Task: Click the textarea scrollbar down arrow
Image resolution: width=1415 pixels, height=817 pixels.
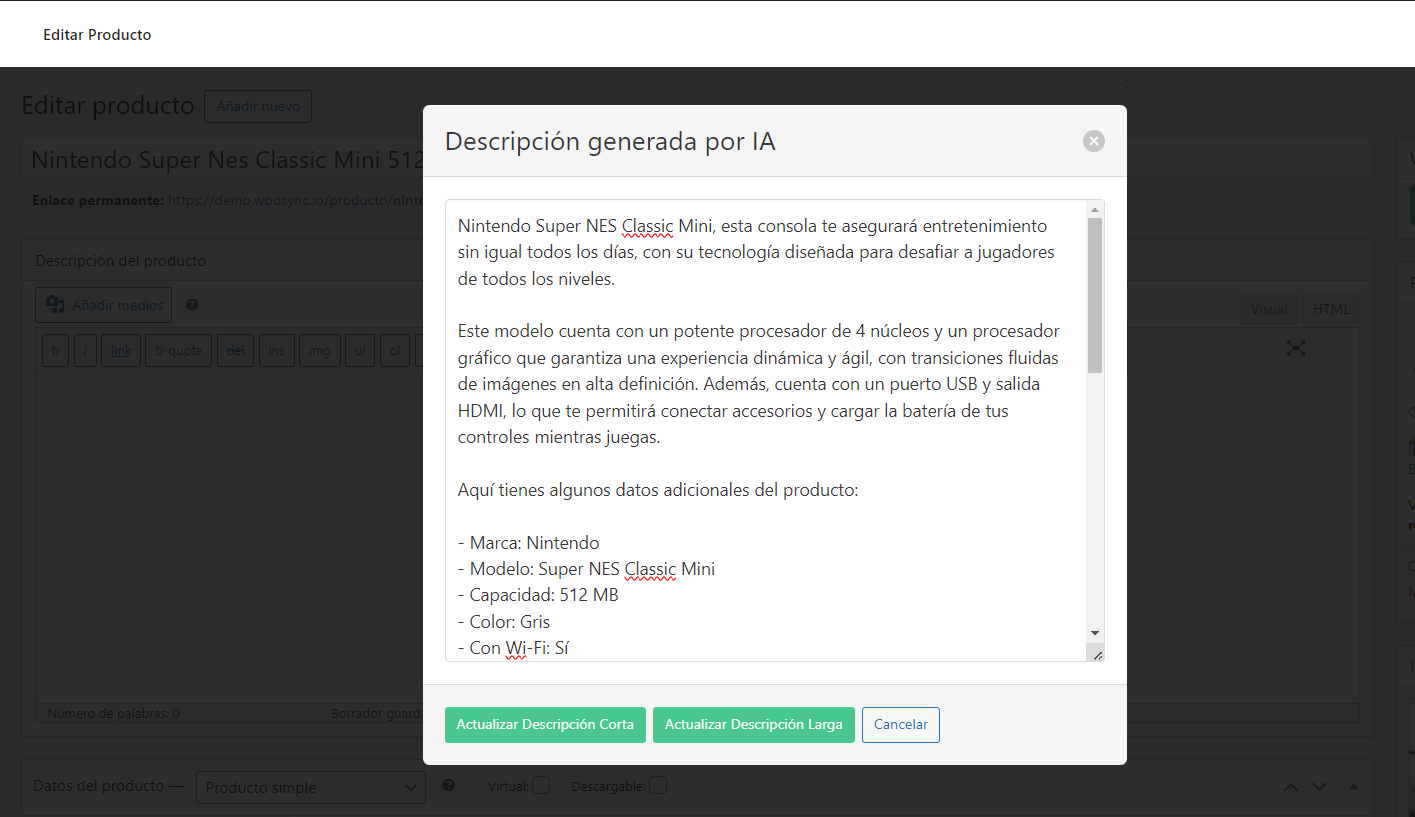Action: click(x=1095, y=633)
